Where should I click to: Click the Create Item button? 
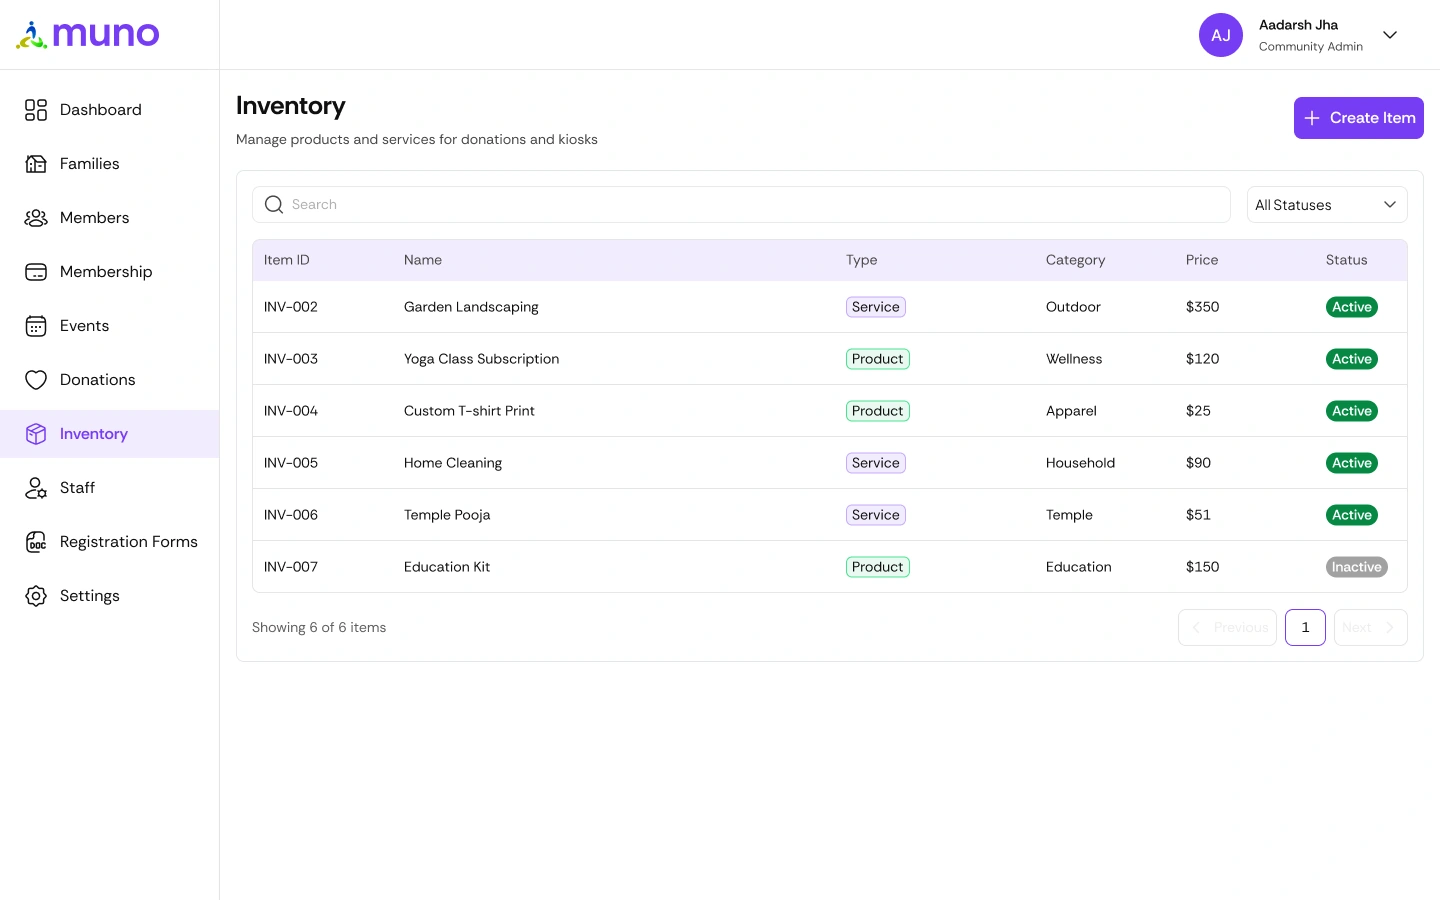[x=1359, y=118]
